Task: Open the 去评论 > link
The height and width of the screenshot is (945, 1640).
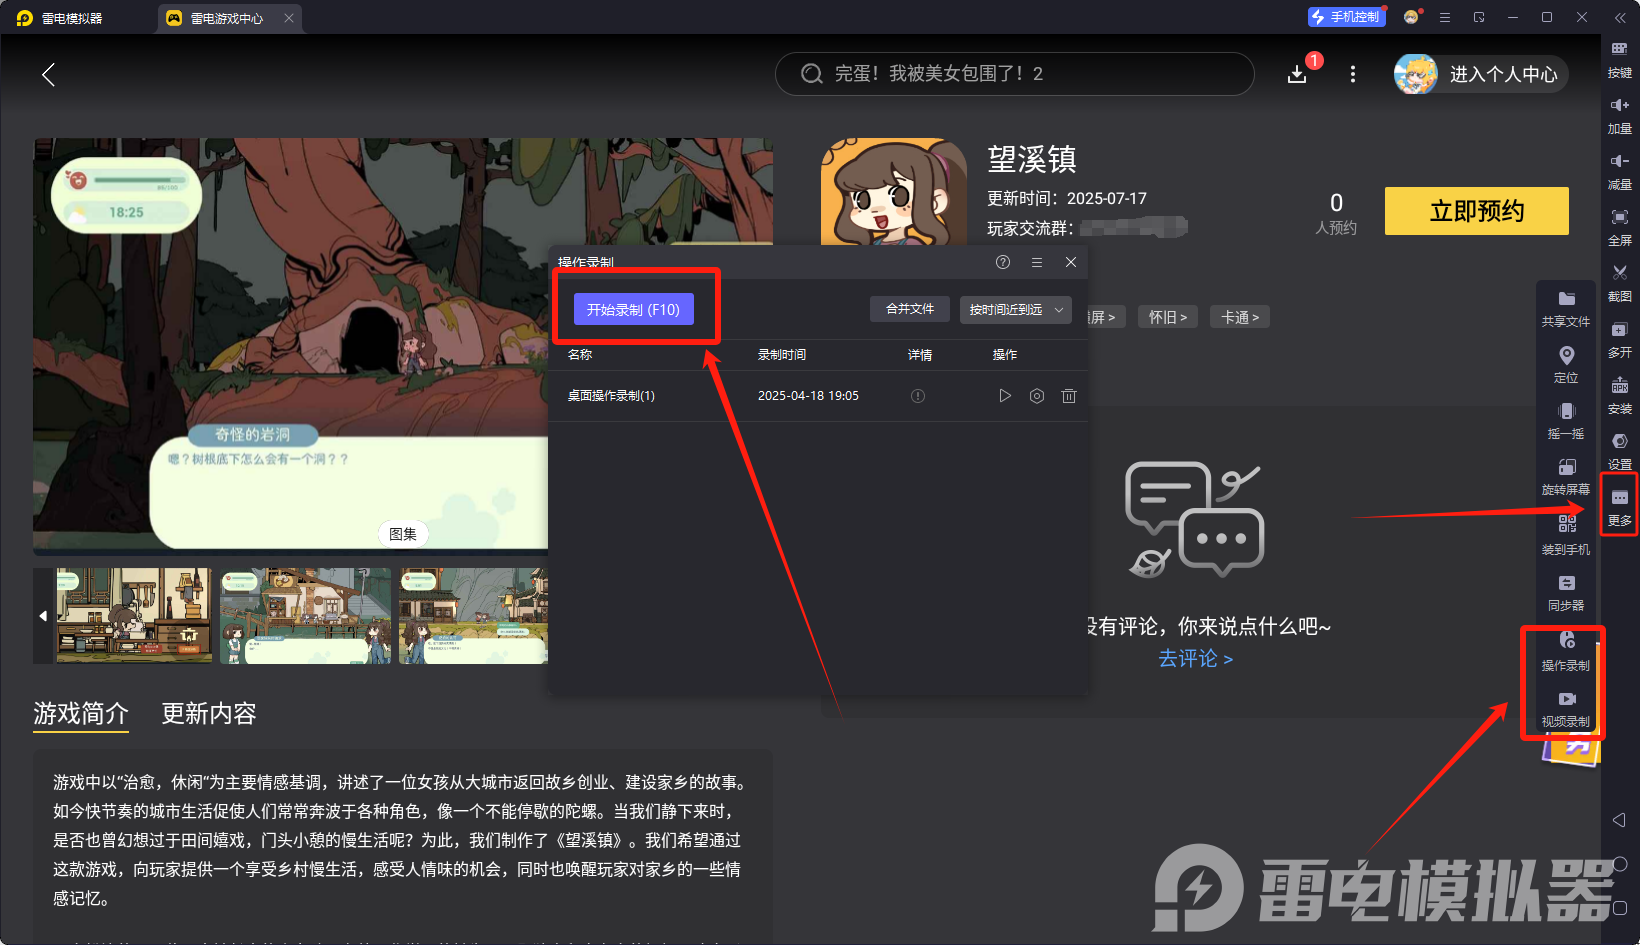Action: pos(1195,658)
